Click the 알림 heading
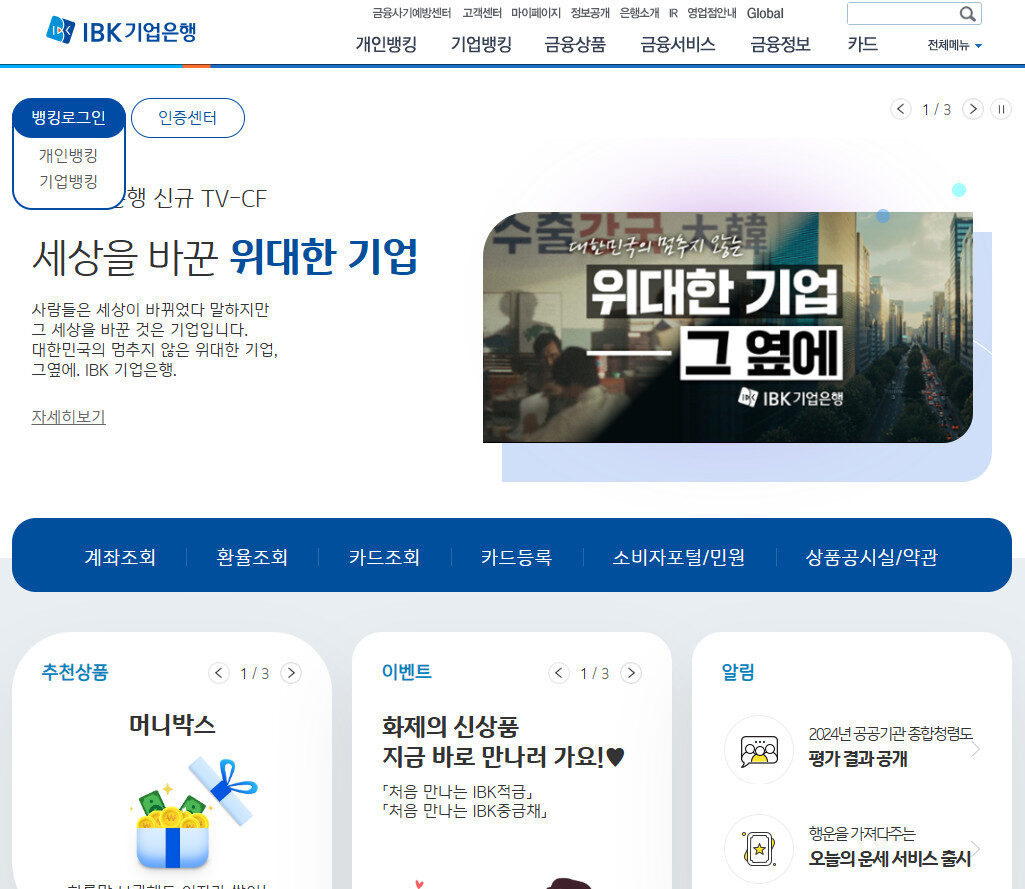The image size is (1025, 889). click(738, 672)
